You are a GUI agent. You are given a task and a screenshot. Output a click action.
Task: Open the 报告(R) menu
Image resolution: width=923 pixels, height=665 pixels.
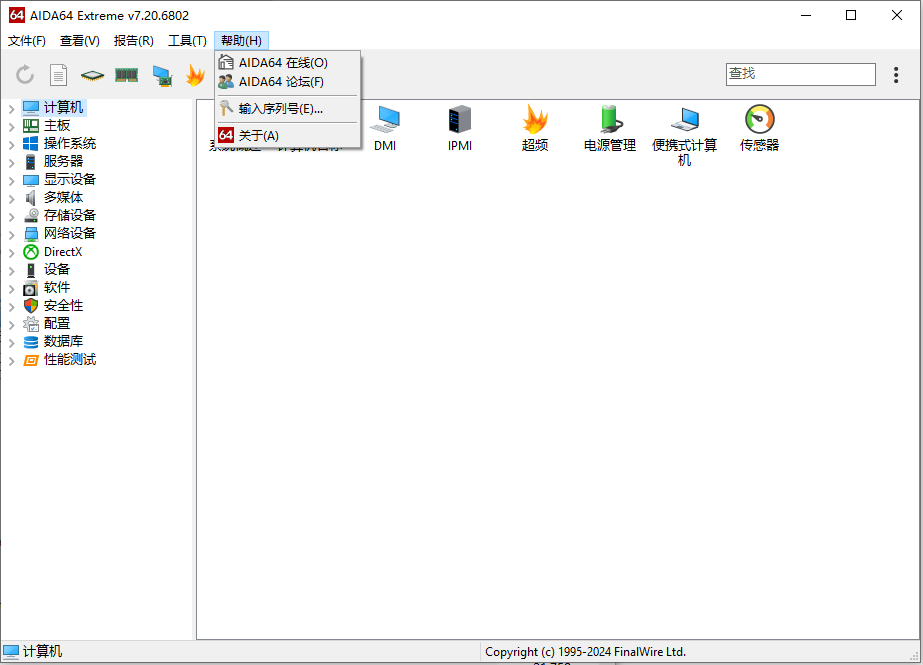point(134,41)
